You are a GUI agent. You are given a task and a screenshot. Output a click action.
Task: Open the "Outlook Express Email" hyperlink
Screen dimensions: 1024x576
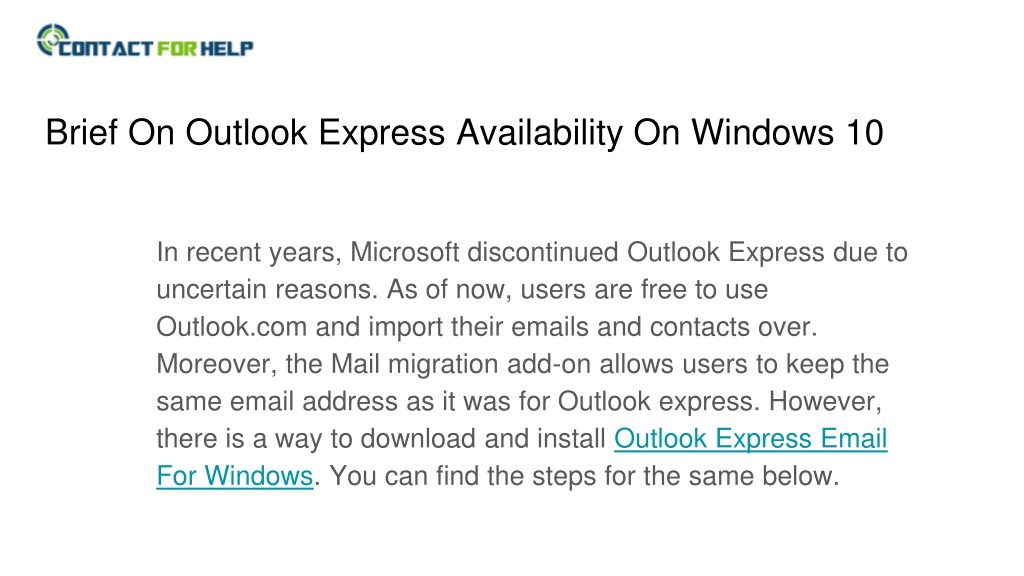(x=750, y=438)
